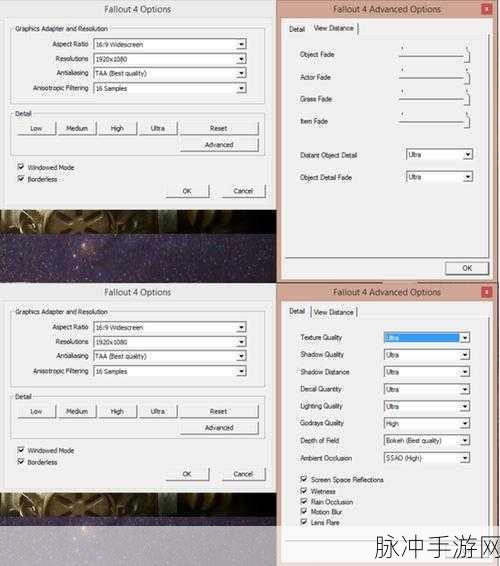Choose High detail preset in lower Options window
500x566 pixels.
[x=117, y=412]
